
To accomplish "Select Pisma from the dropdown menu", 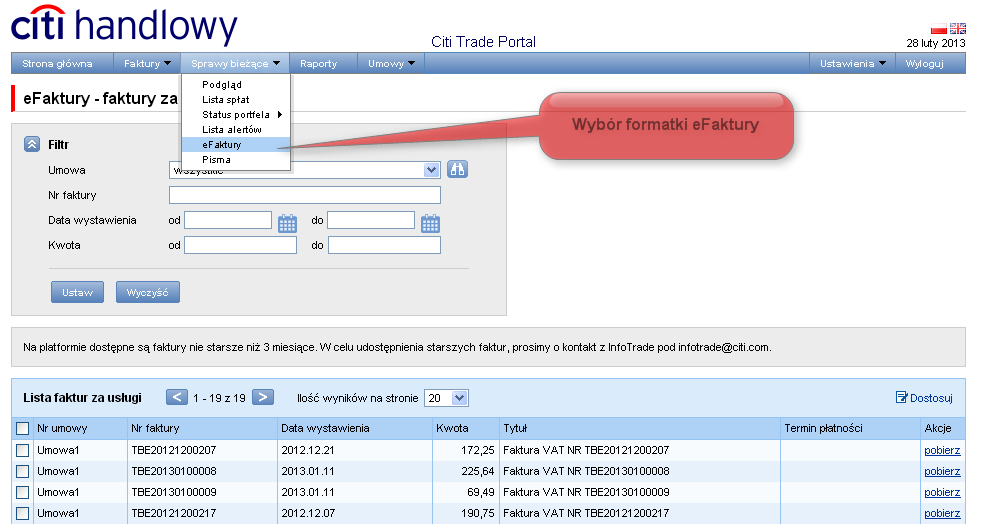I will click(216, 159).
